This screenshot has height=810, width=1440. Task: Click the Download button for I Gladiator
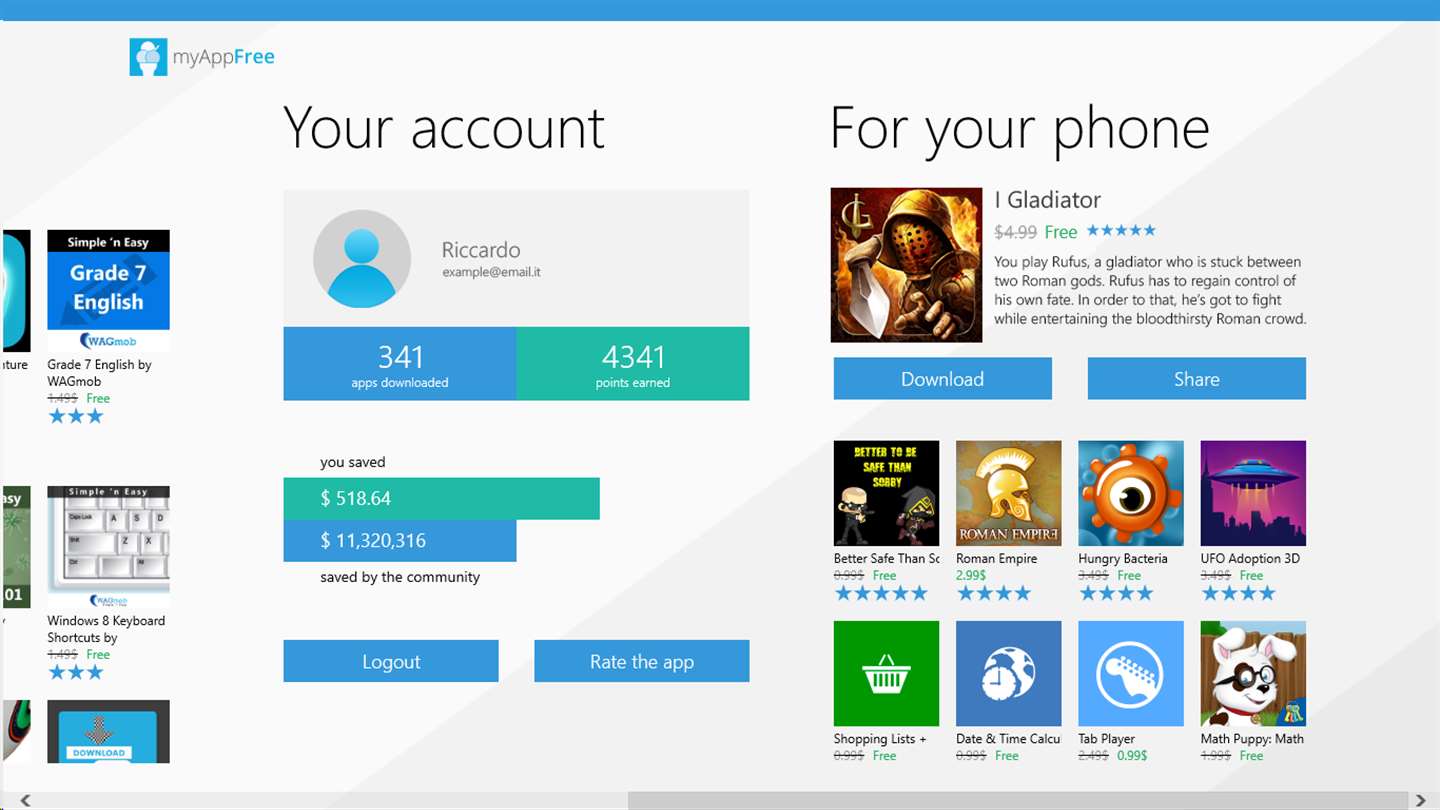(942, 379)
